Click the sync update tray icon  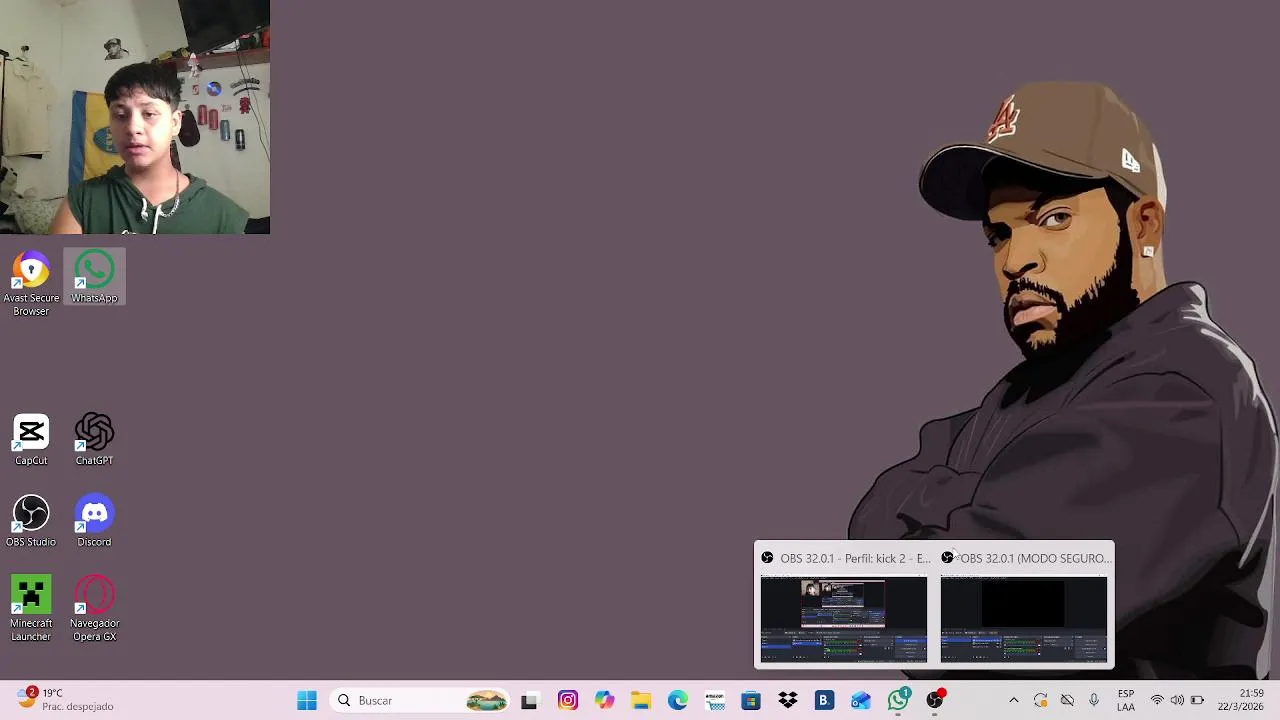pyautogui.click(x=1040, y=700)
